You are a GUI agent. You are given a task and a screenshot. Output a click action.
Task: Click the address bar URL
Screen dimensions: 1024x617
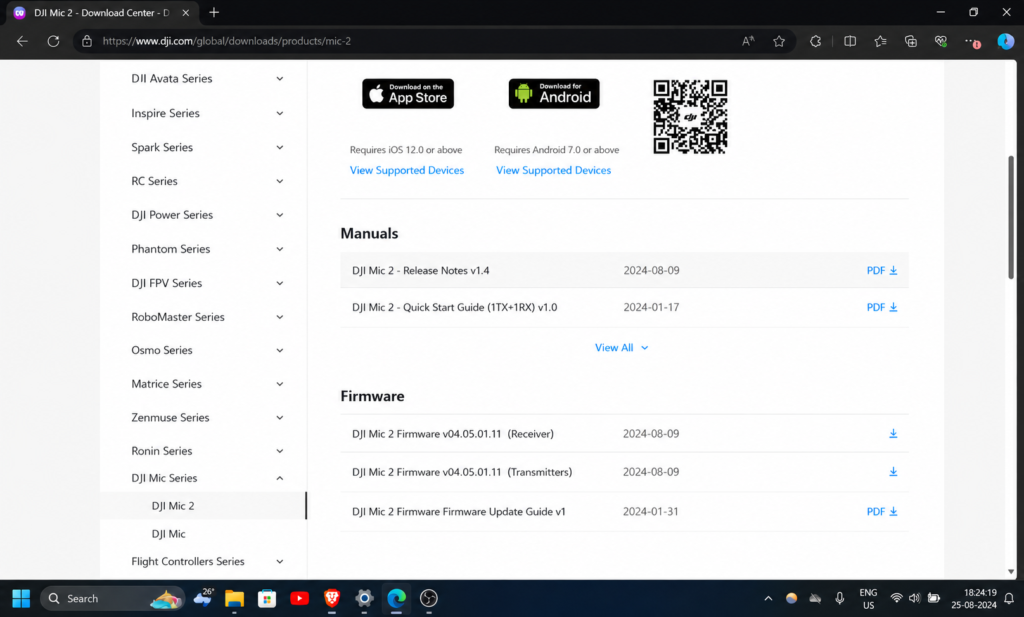(x=227, y=41)
